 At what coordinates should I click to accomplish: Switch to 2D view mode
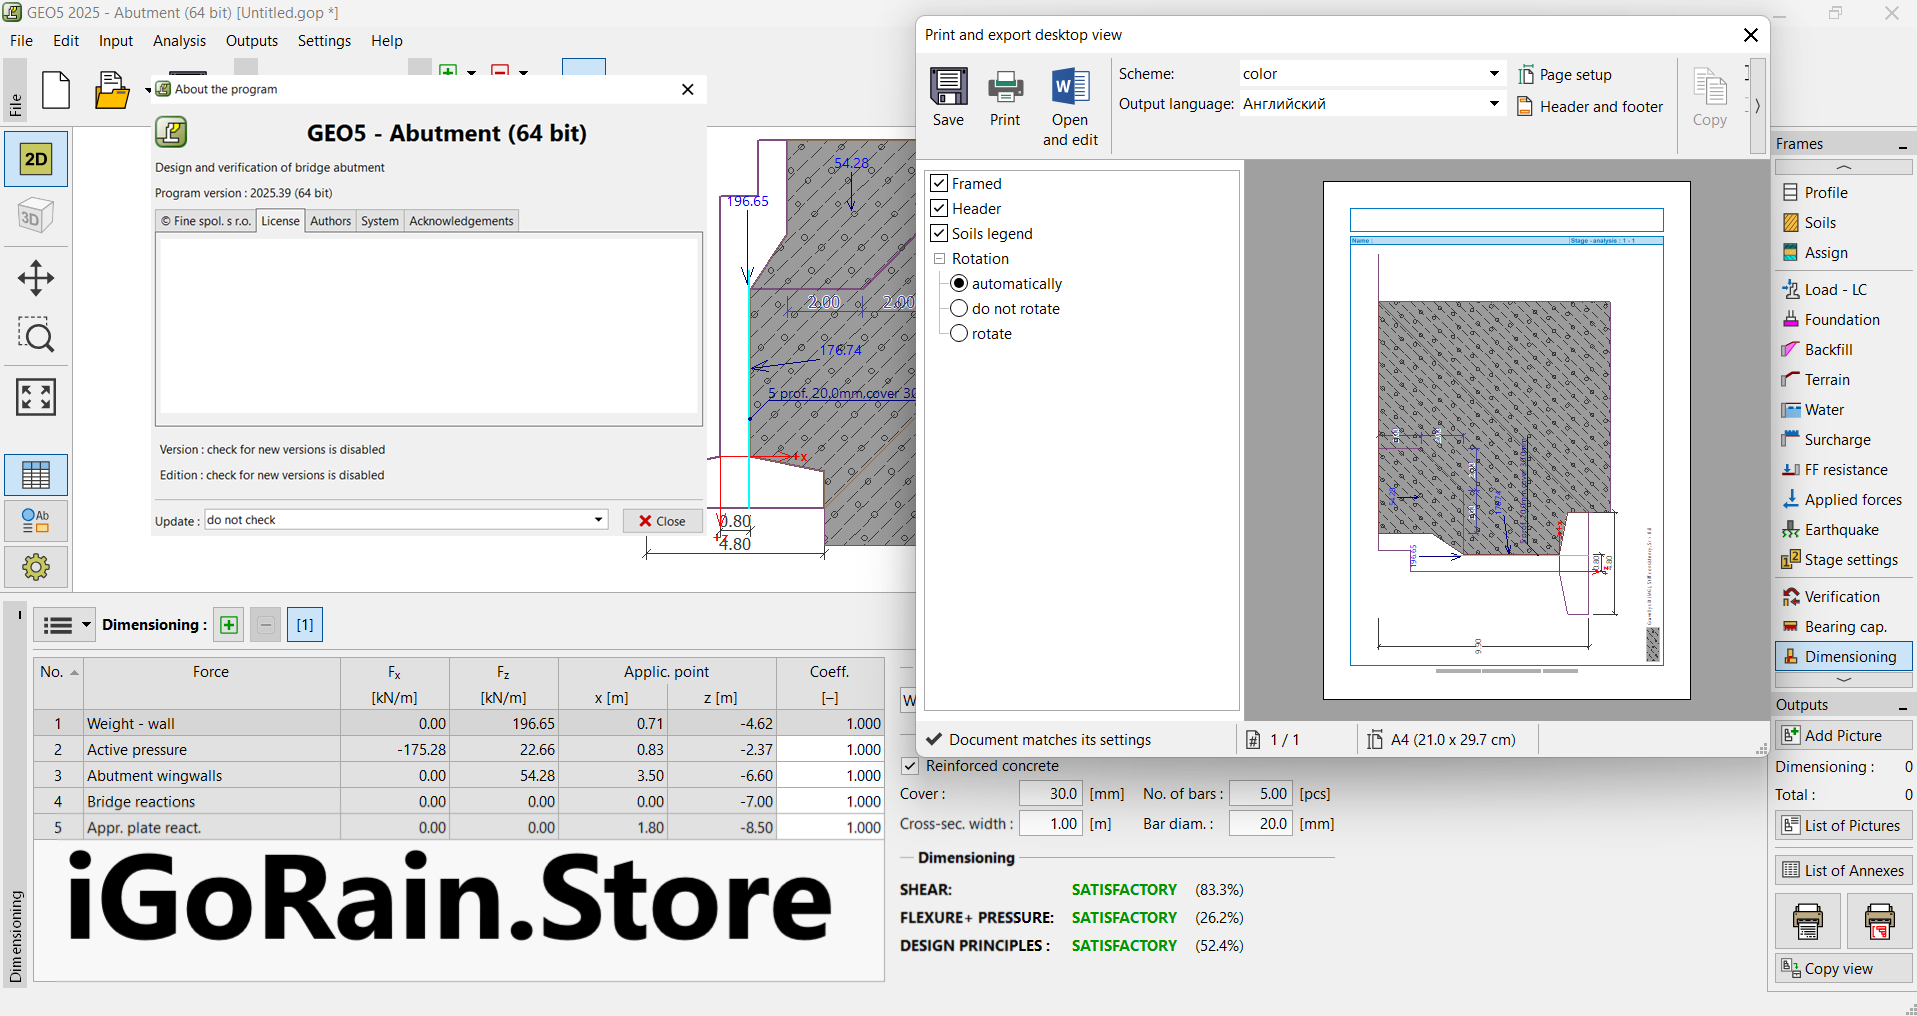(x=36, y=159)
